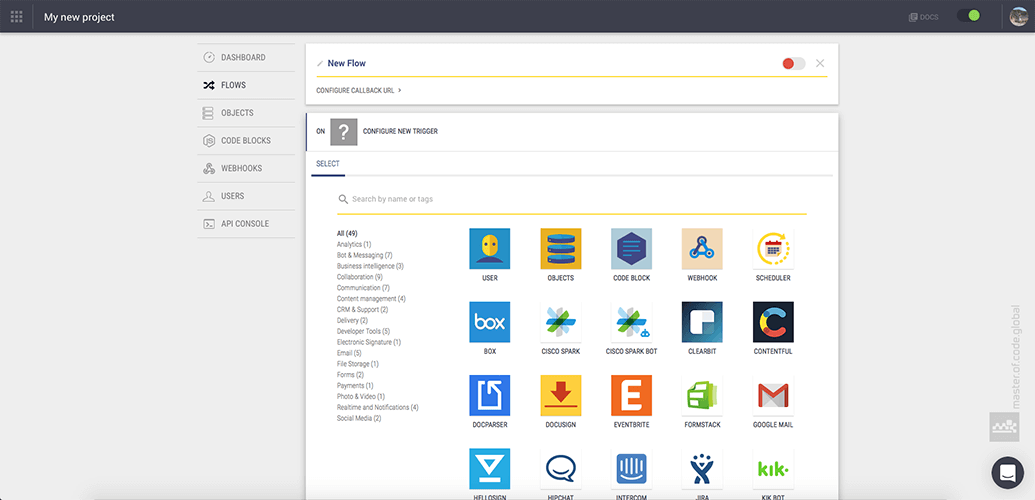Filter by File Storage (1)
This screenshot has height=500, width=1035.
point(358,364)
